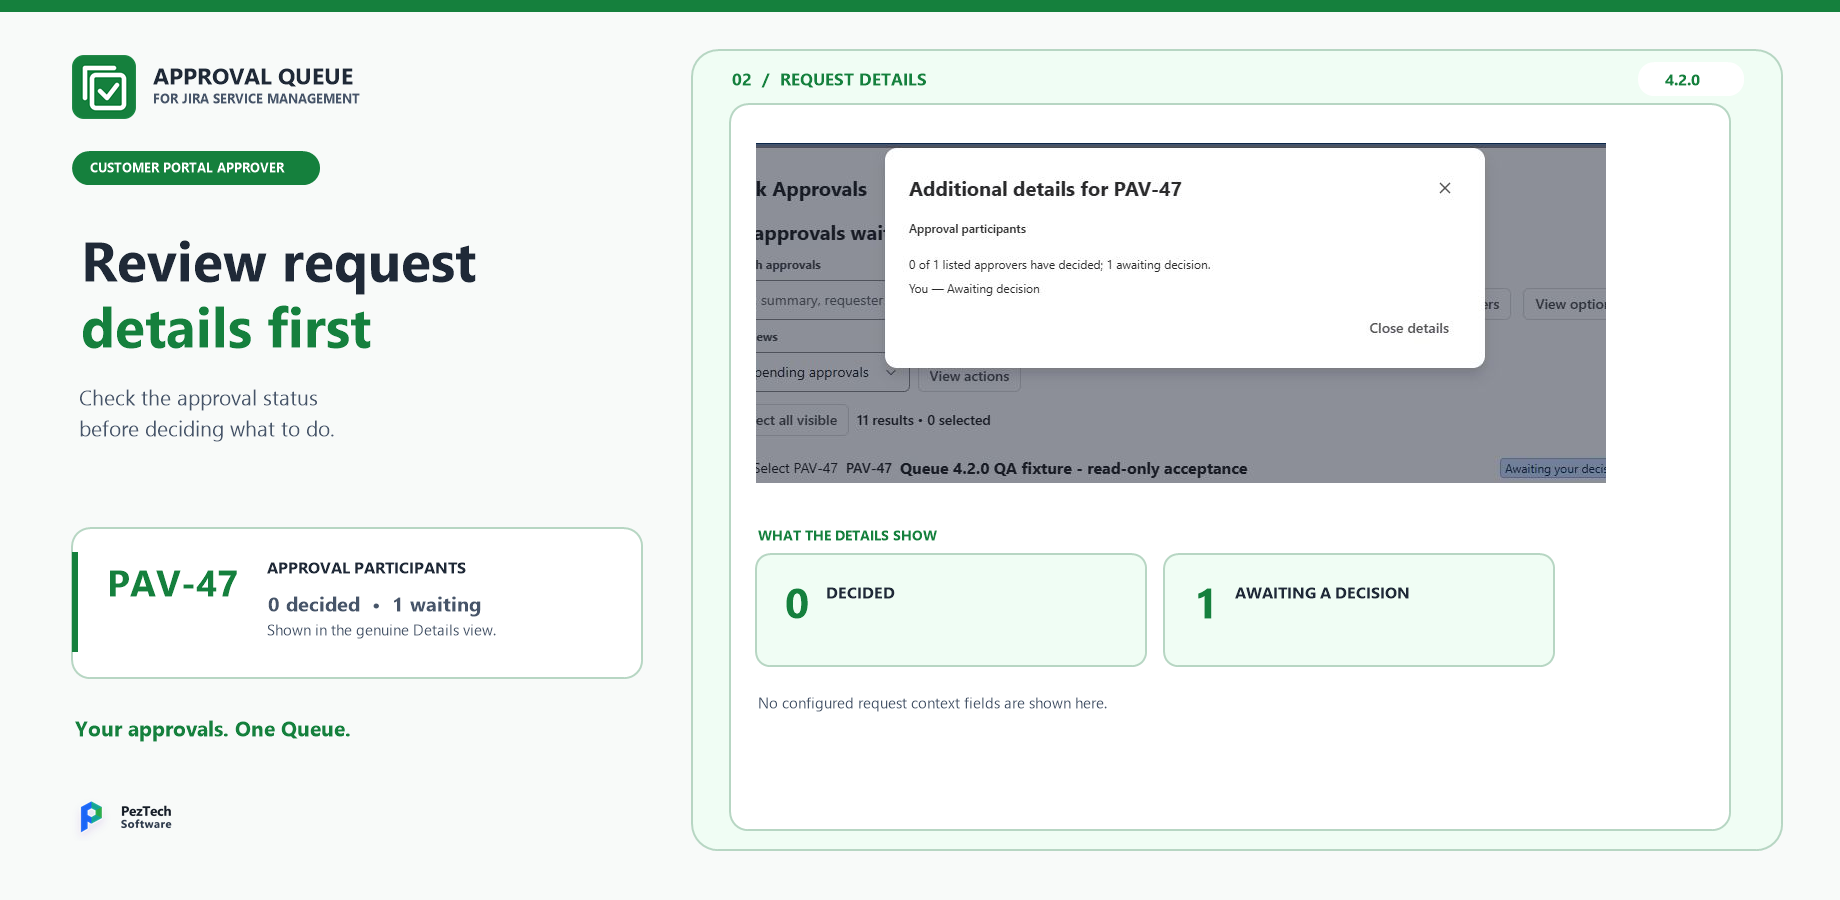Select the 1 Awaiting a Decision card
Screen dimensions: 1840x900
[1359, 610]
